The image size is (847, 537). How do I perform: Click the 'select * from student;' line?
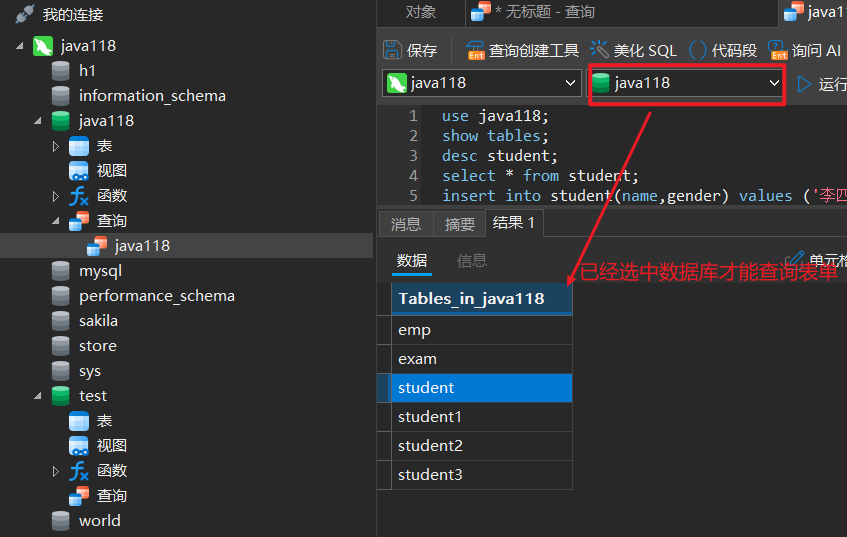point(540,176)
